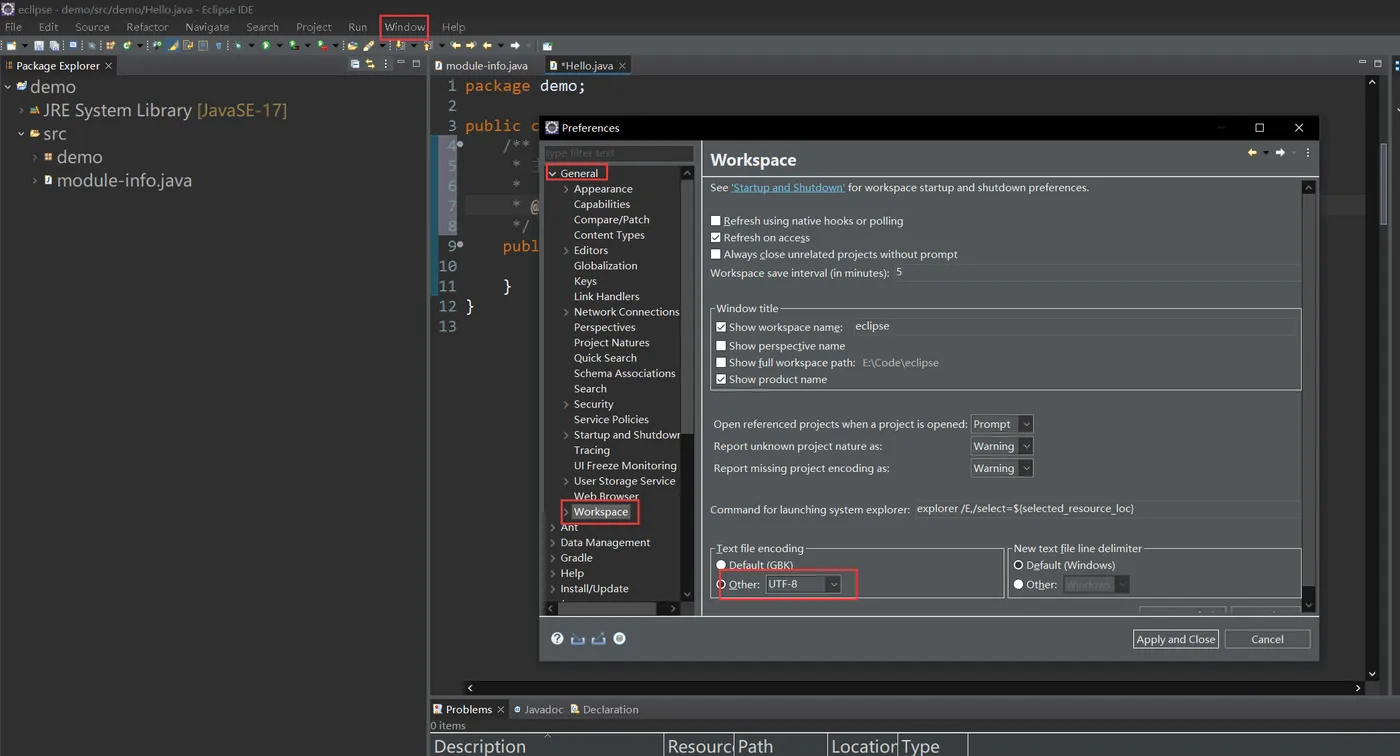
Task: Click the Preferences forward arrow icon
Action: pos(1280,153)
